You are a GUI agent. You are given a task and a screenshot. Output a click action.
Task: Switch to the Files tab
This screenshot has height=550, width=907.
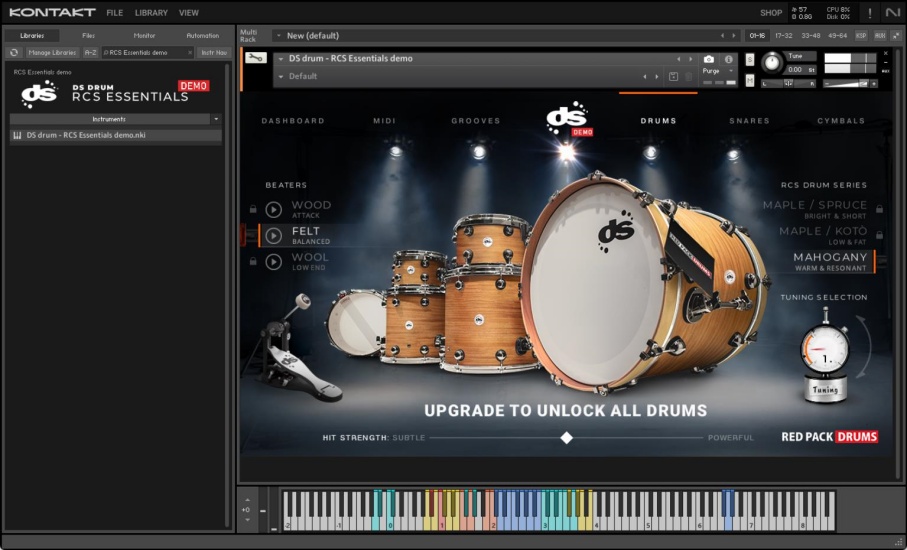point(89,35)
